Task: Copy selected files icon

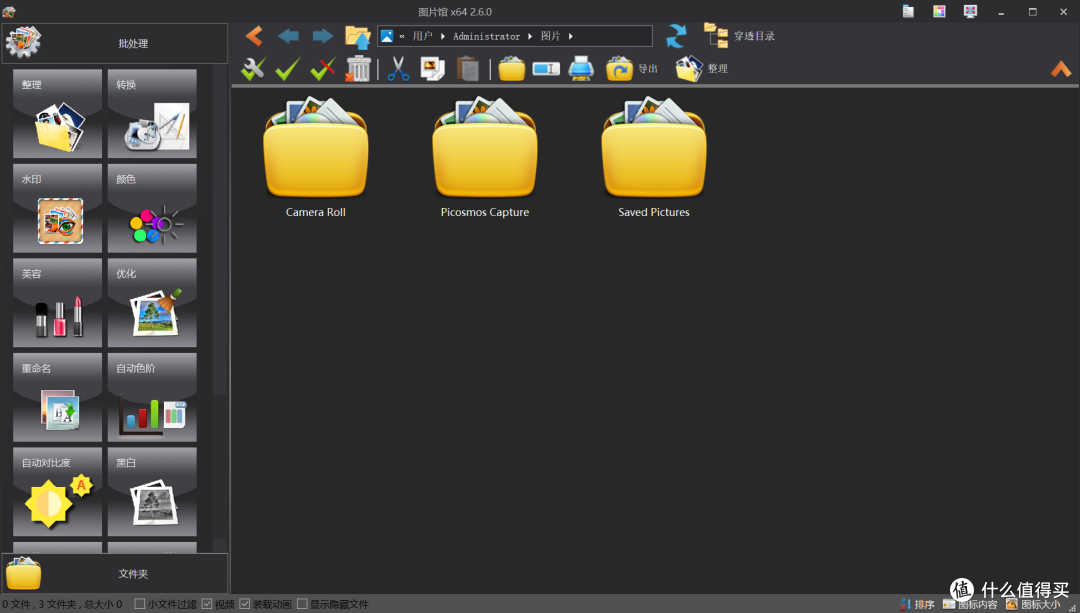Action: click(x=433, y=68)
